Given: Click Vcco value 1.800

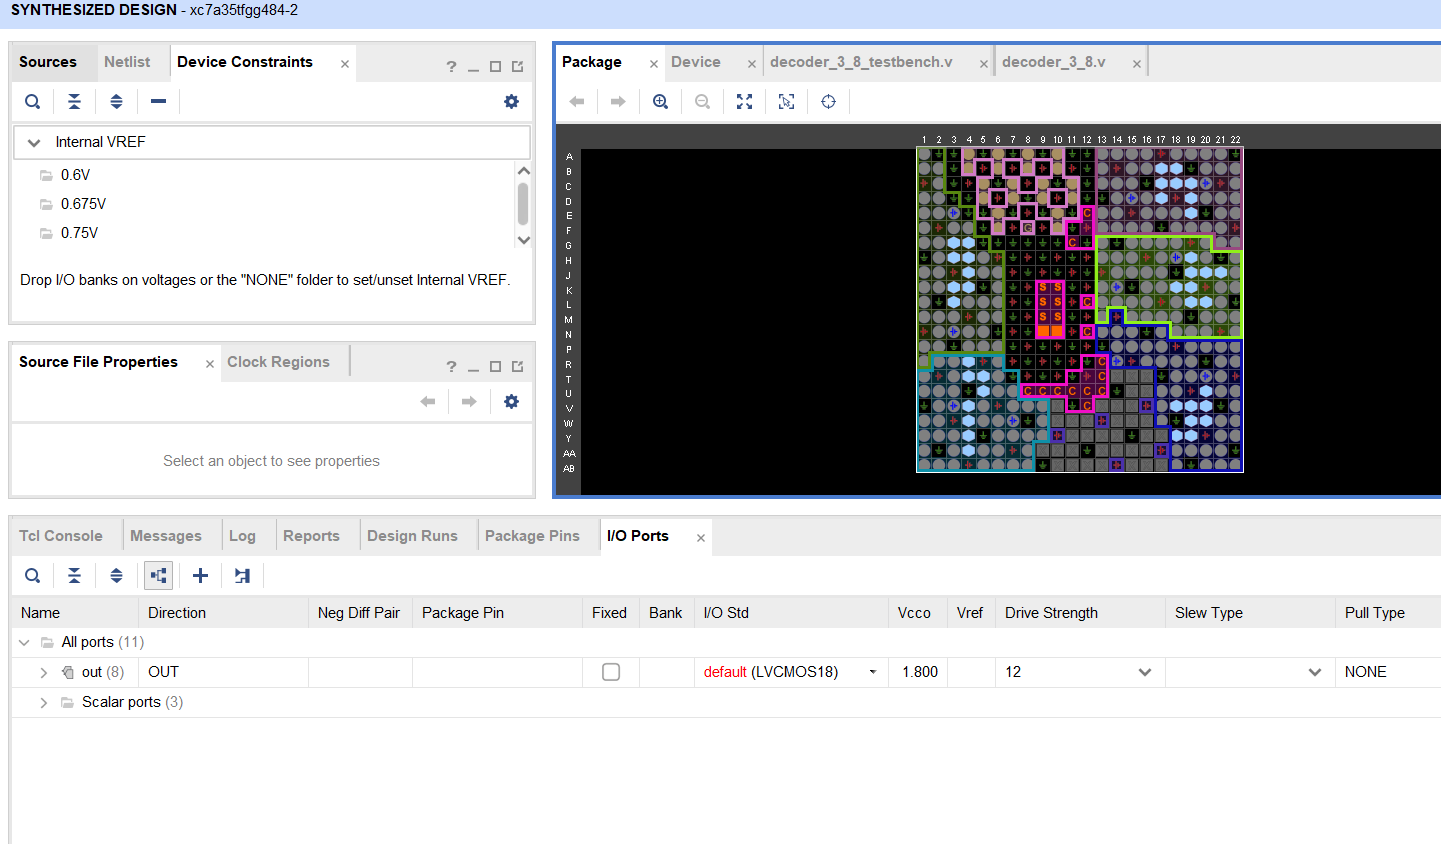Looking at the screenshot, I should coord(919,672).
